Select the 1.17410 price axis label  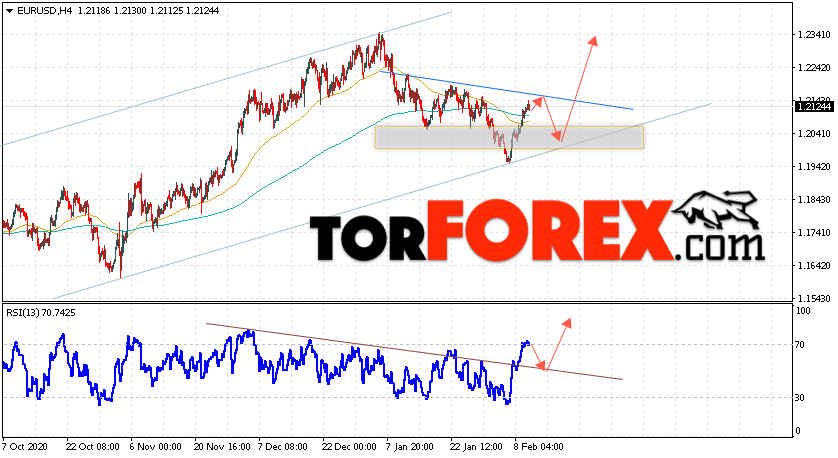point(814,232)
